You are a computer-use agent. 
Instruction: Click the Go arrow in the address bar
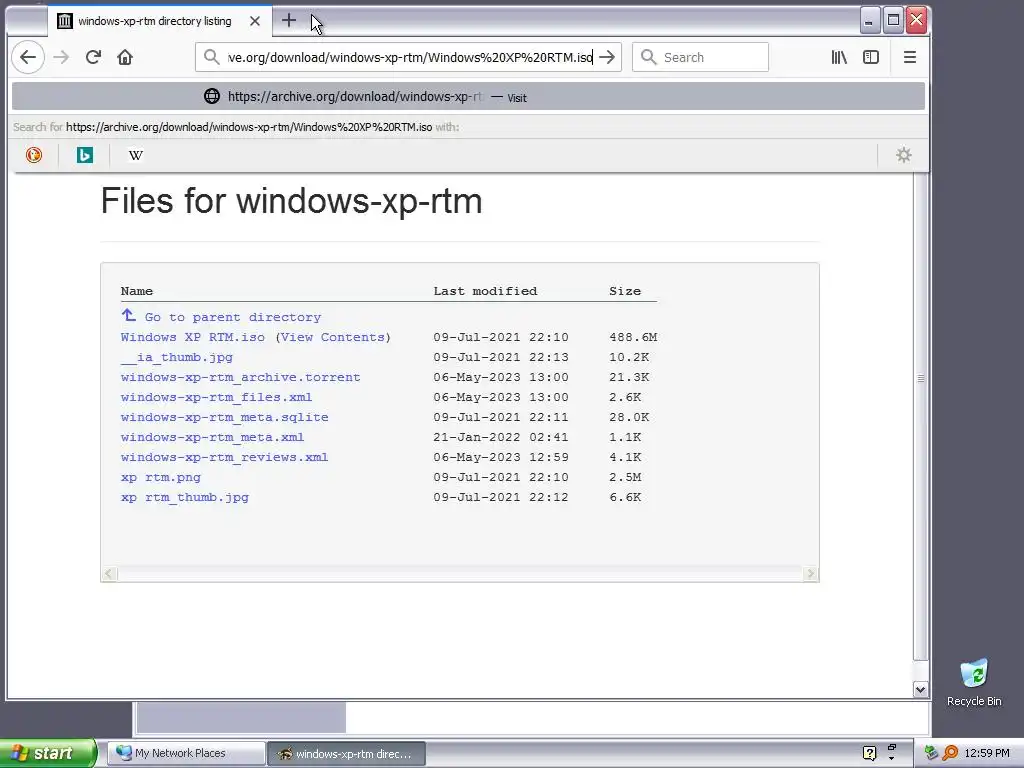click(x=607, y=57)
